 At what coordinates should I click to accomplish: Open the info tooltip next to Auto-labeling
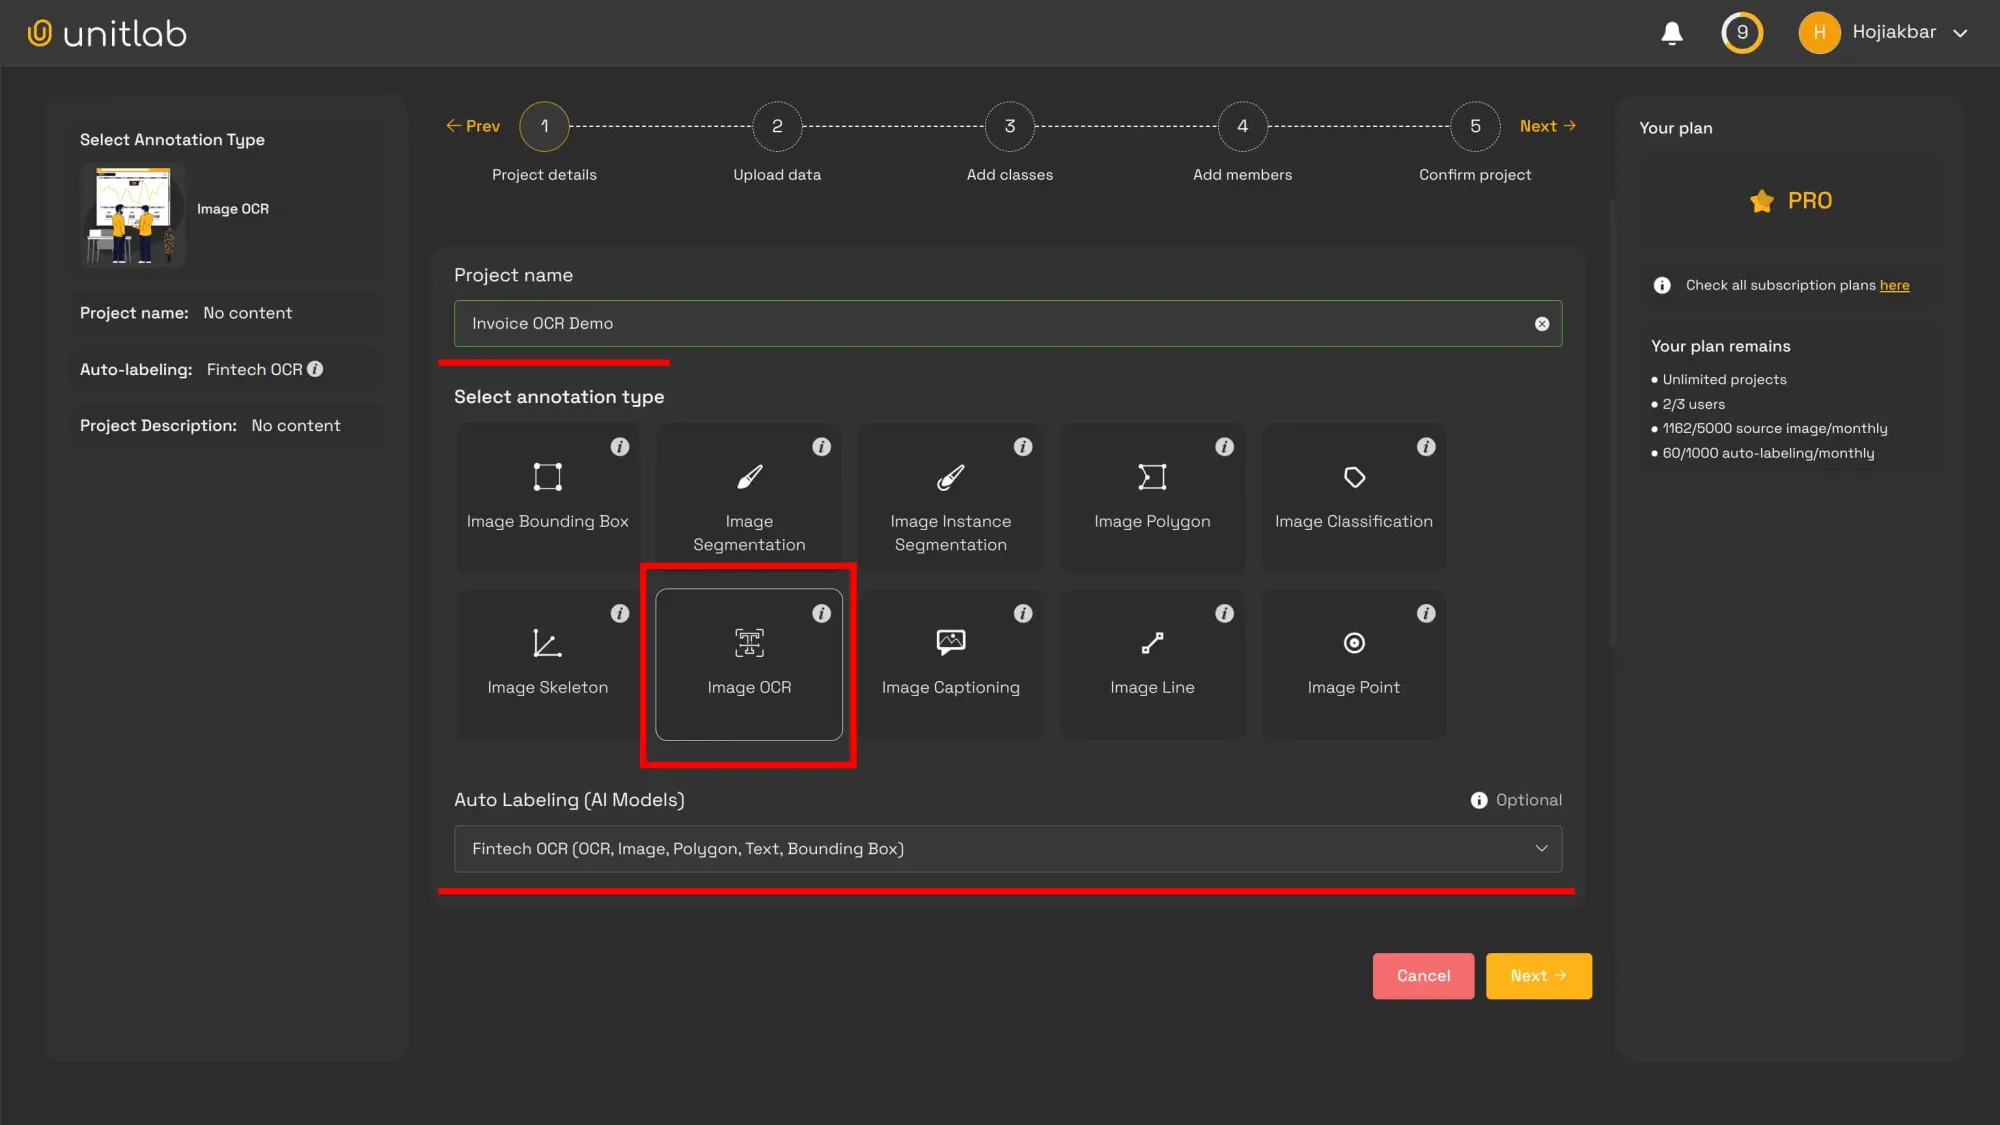pyautogui.click(x=317, y=369)
